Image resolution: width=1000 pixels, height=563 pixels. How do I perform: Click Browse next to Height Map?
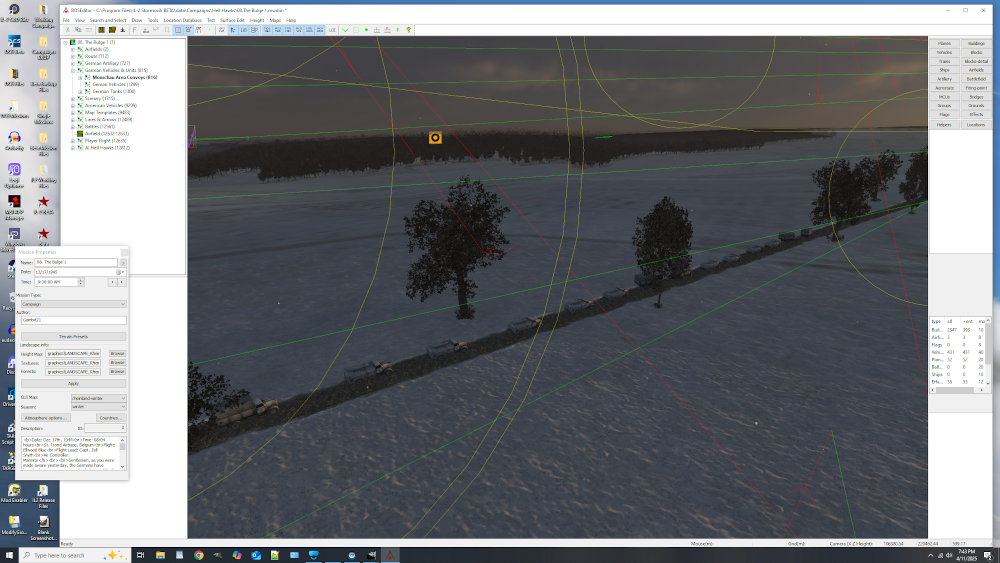tap(117, 353)
